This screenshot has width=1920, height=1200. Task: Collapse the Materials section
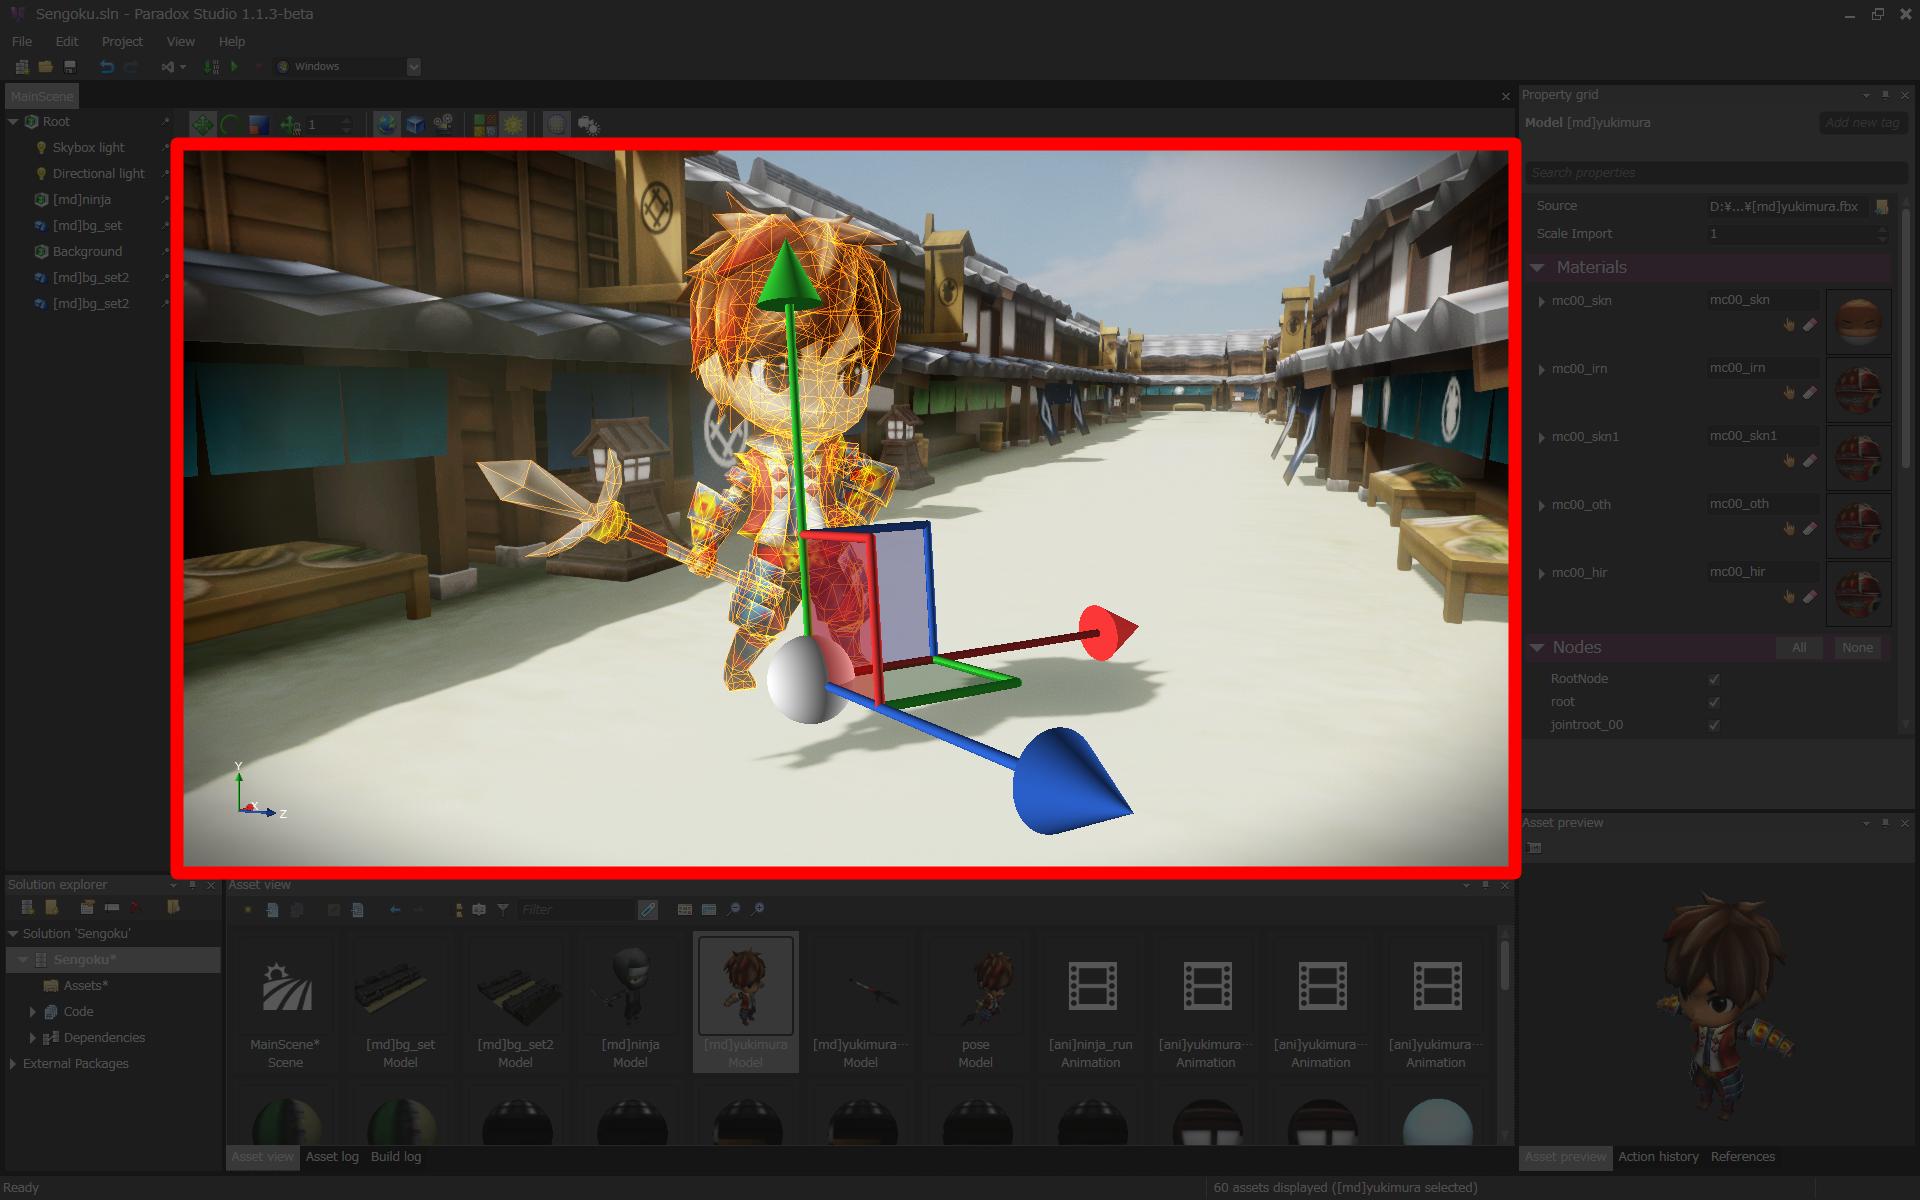[x=1538, y=267]
